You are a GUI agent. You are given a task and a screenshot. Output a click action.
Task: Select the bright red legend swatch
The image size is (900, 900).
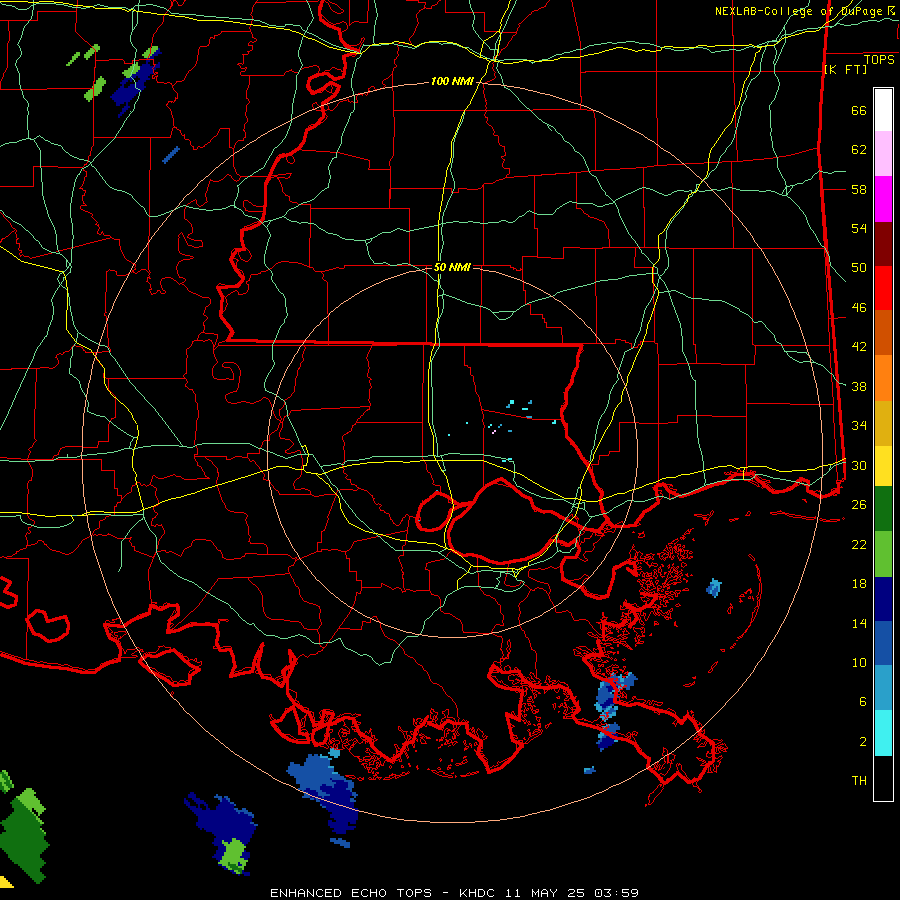[x=883, y=289]
